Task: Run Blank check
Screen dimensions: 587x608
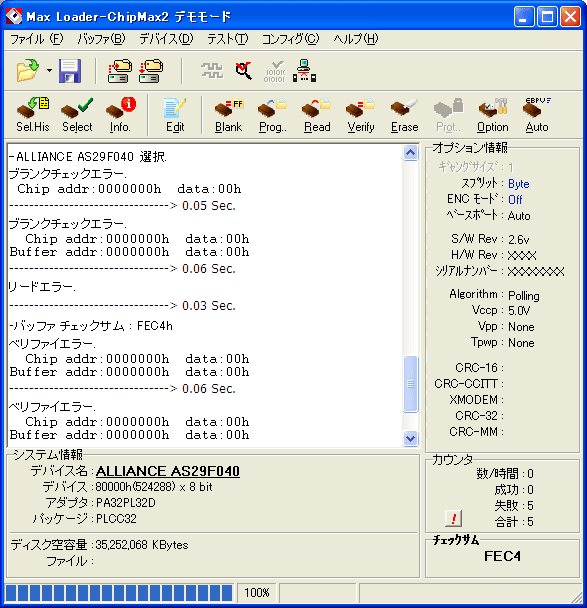Action: point(228,115)
